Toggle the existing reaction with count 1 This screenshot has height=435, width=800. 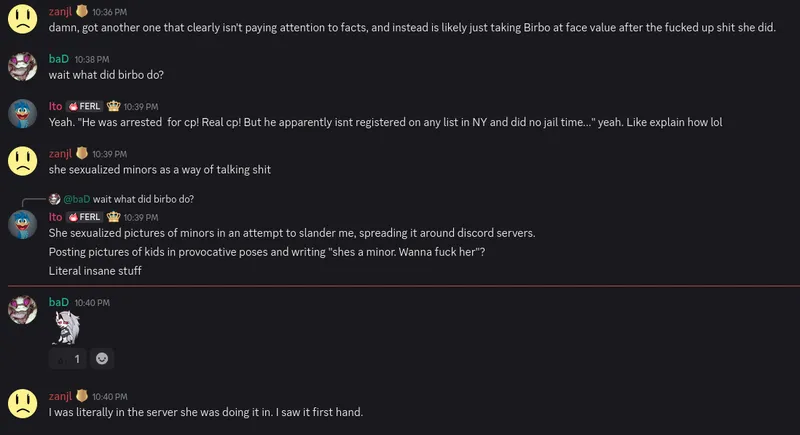[68, 358]
